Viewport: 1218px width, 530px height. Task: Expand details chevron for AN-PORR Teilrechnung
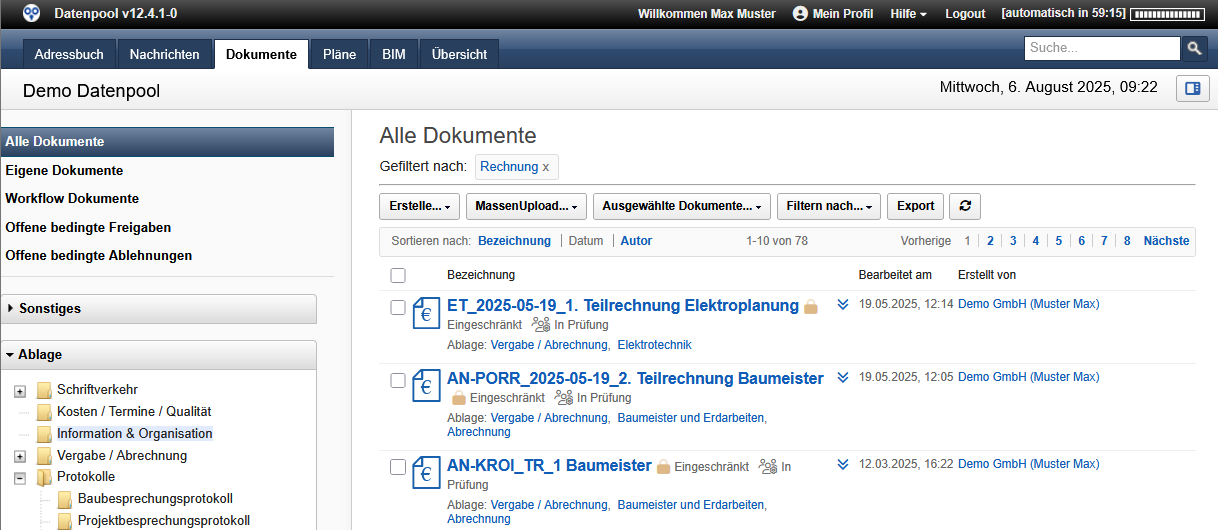click(x=843, y=378)
